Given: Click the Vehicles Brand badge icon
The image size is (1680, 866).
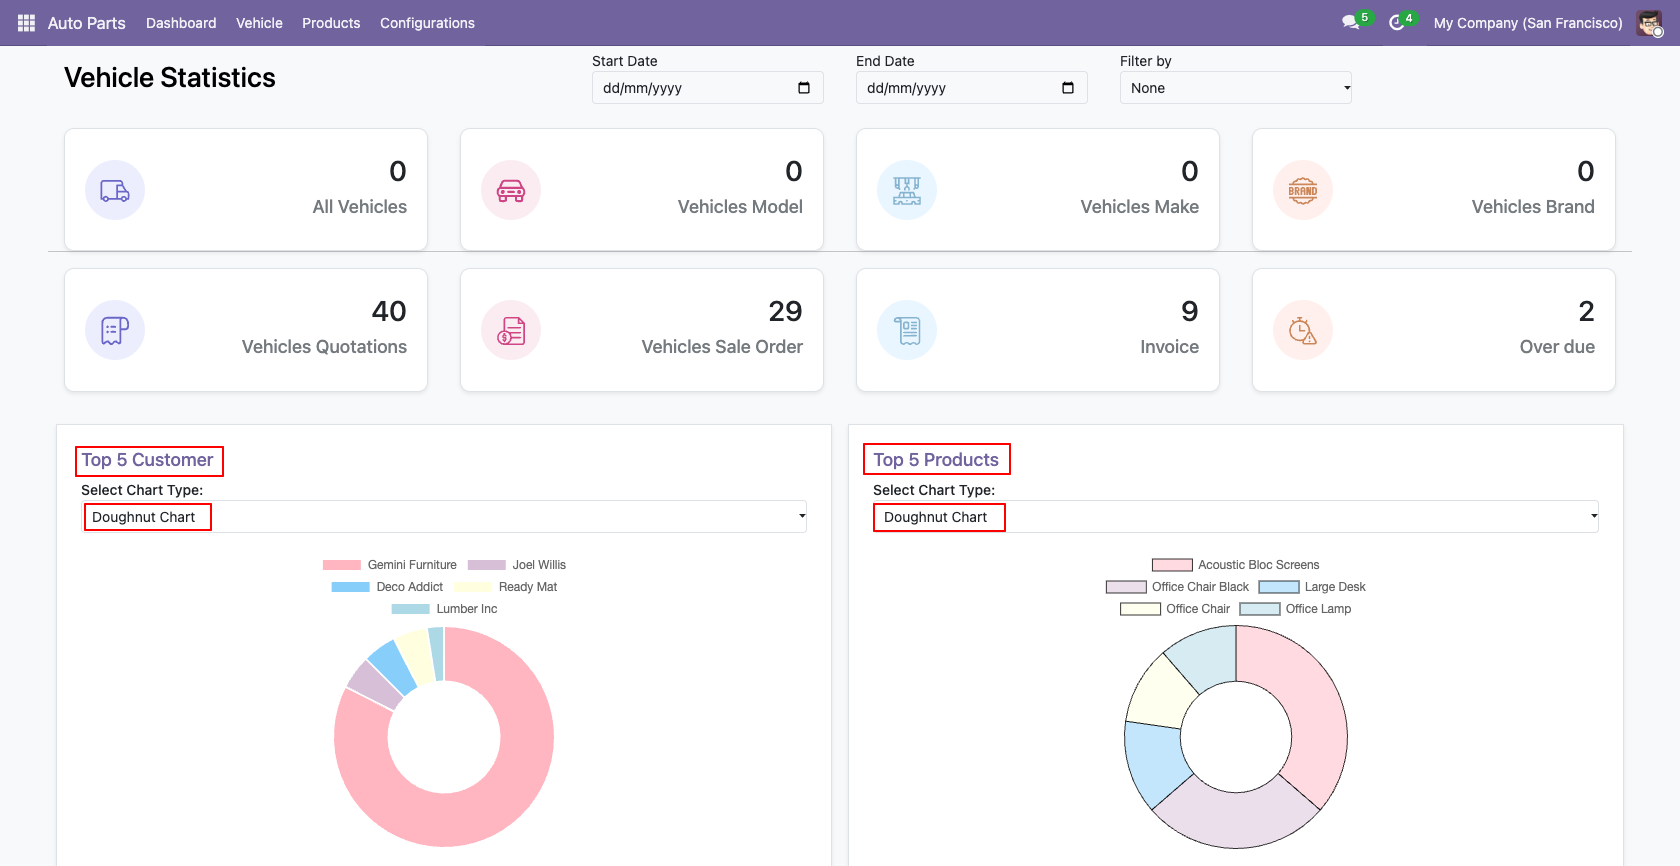Looking at the screenshot, I should pyautogui.click(x=1303, y=190).
